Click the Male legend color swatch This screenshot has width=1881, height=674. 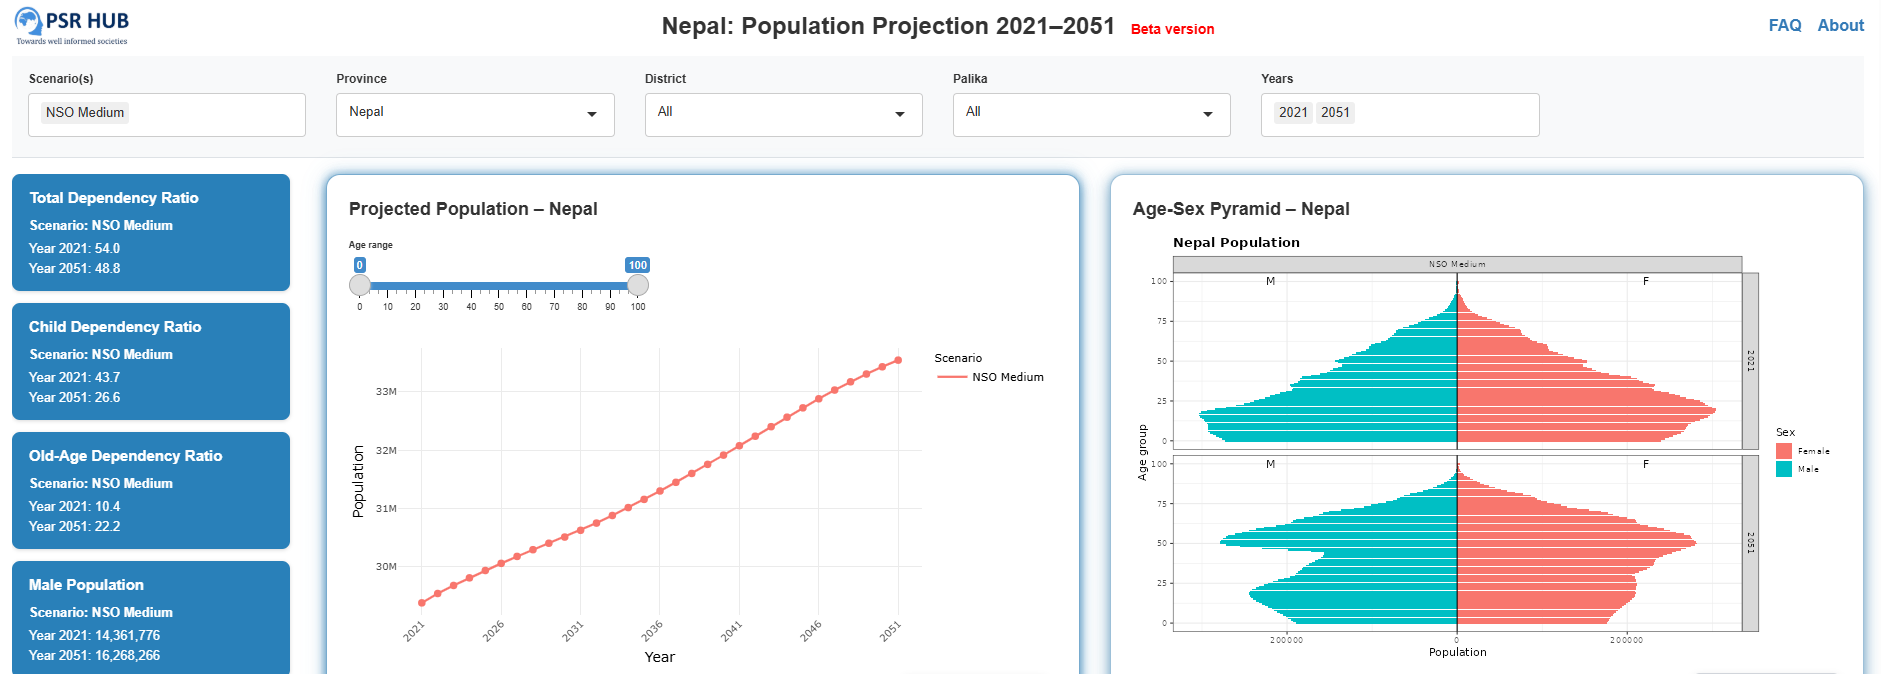[x=1783, y=469]
